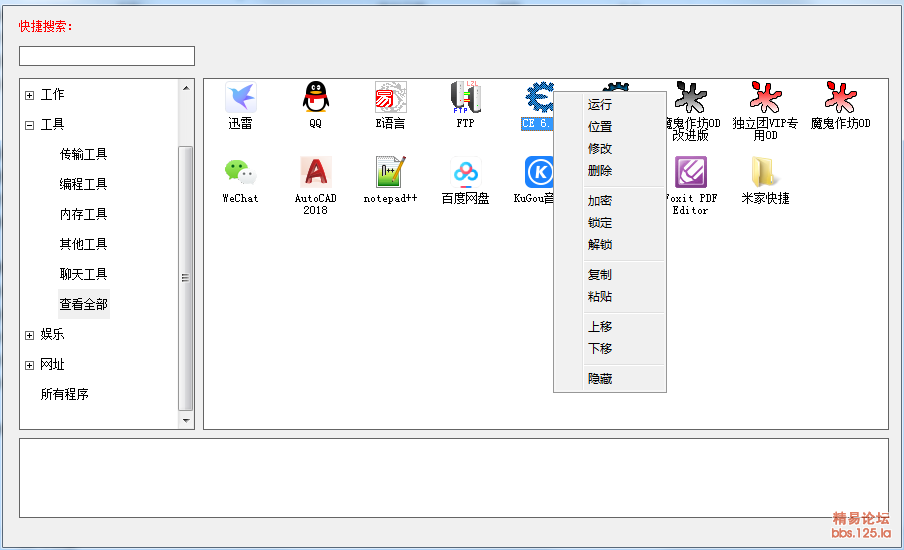904x550 pixels.
Task: Select the AutoCAD 2018 icon
Action: (315, 172)
